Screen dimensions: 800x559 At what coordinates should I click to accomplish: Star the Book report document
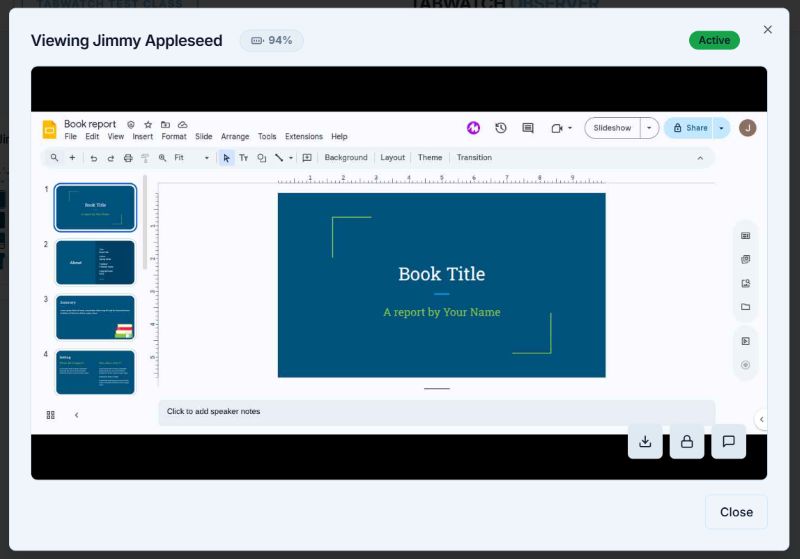[x=148, y=124]
